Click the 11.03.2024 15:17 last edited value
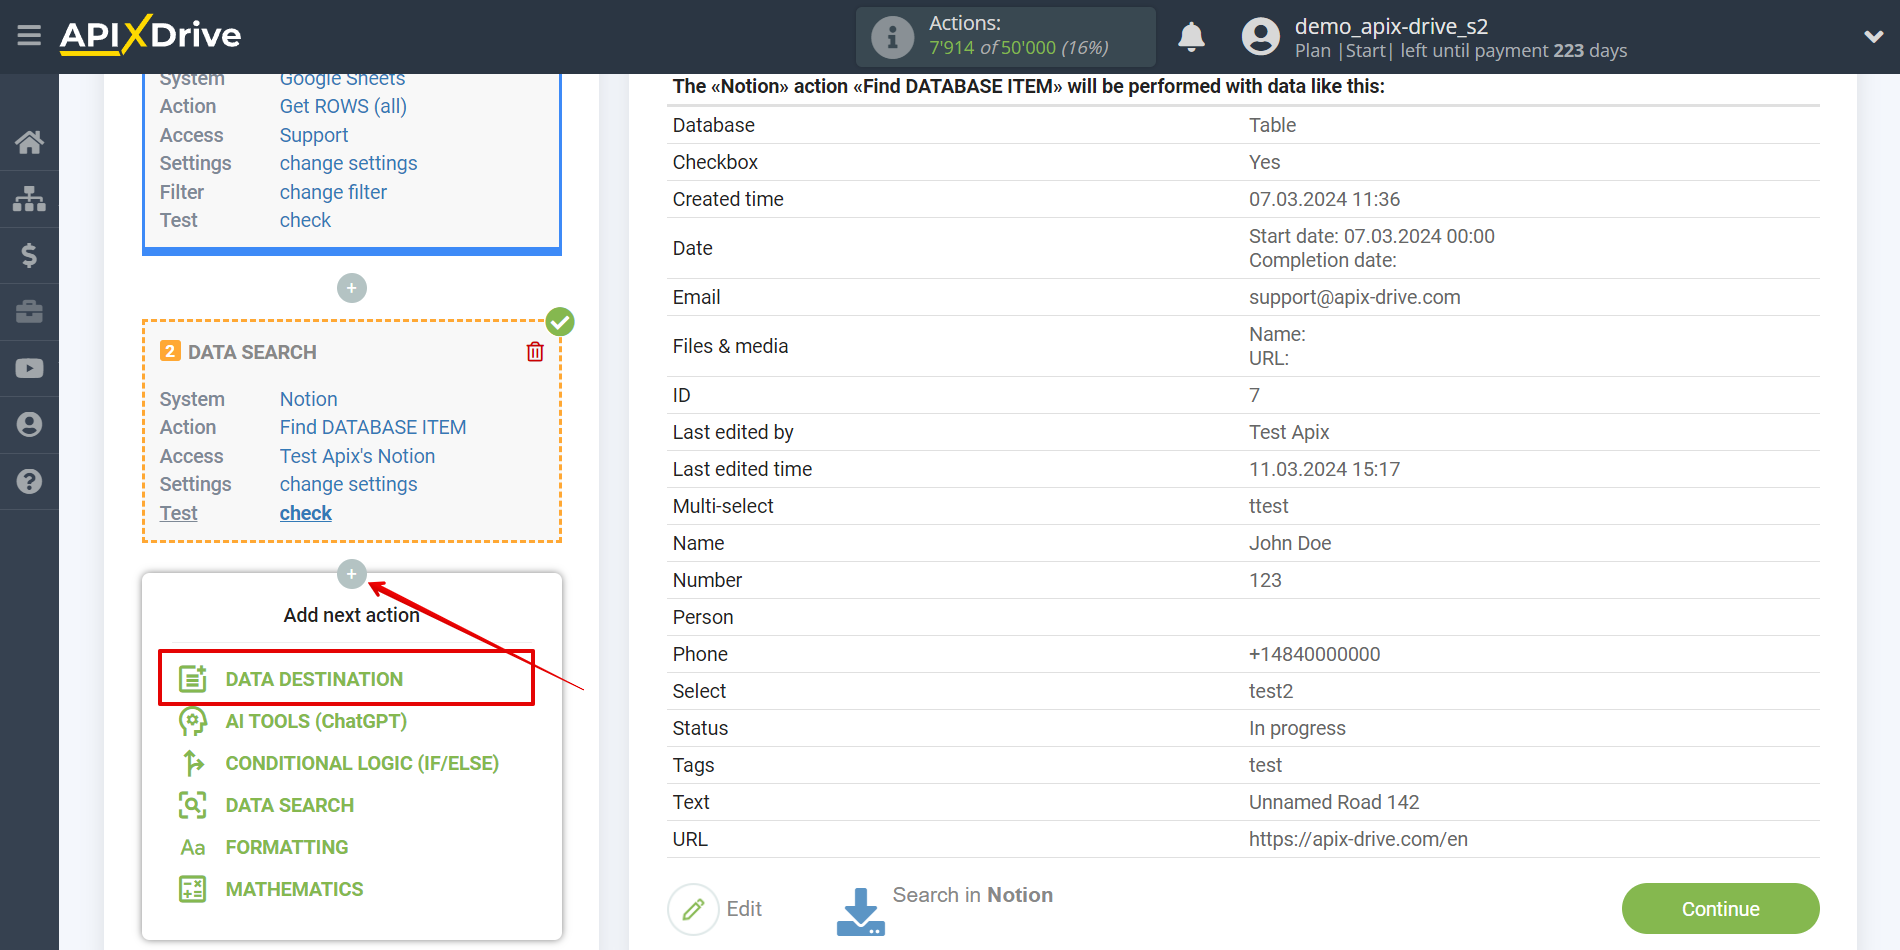Screen dimensions: 1900x950 pyautogui.click(x=1324, y=469)
